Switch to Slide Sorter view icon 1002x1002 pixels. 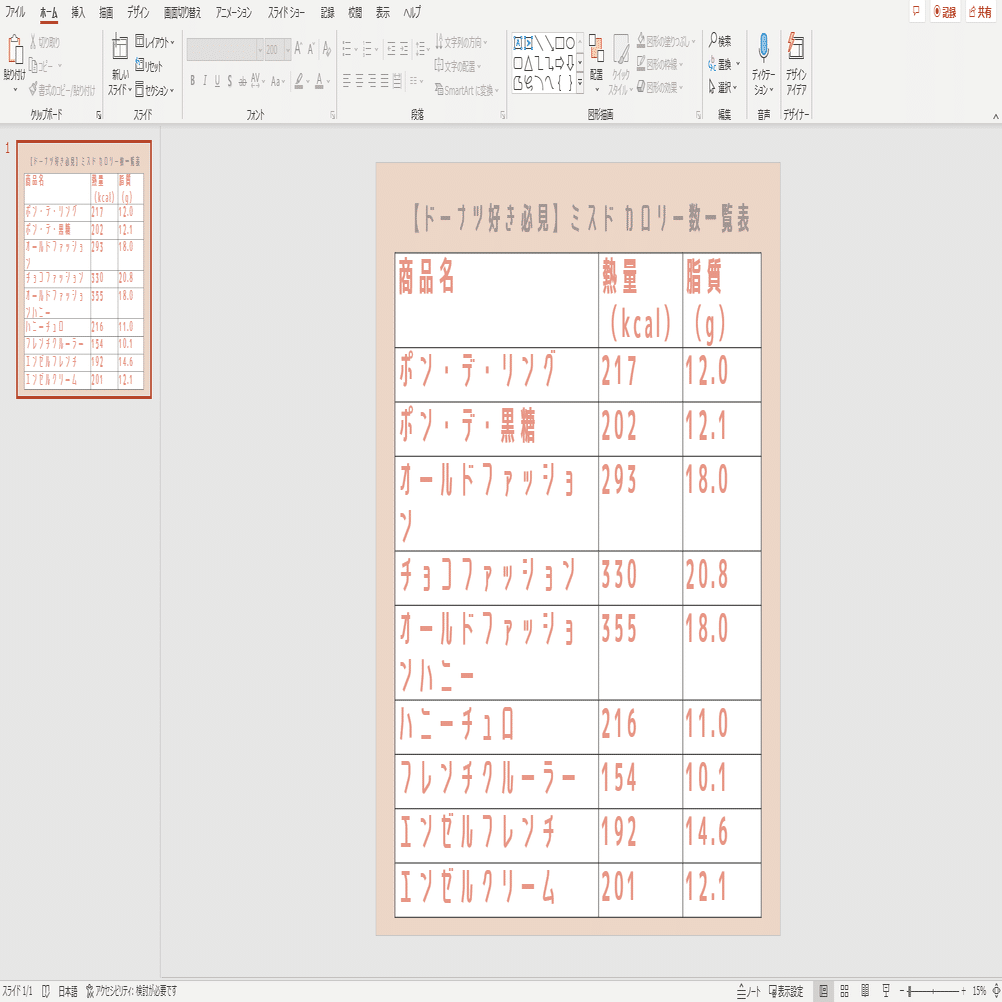(x=844, y=991)
